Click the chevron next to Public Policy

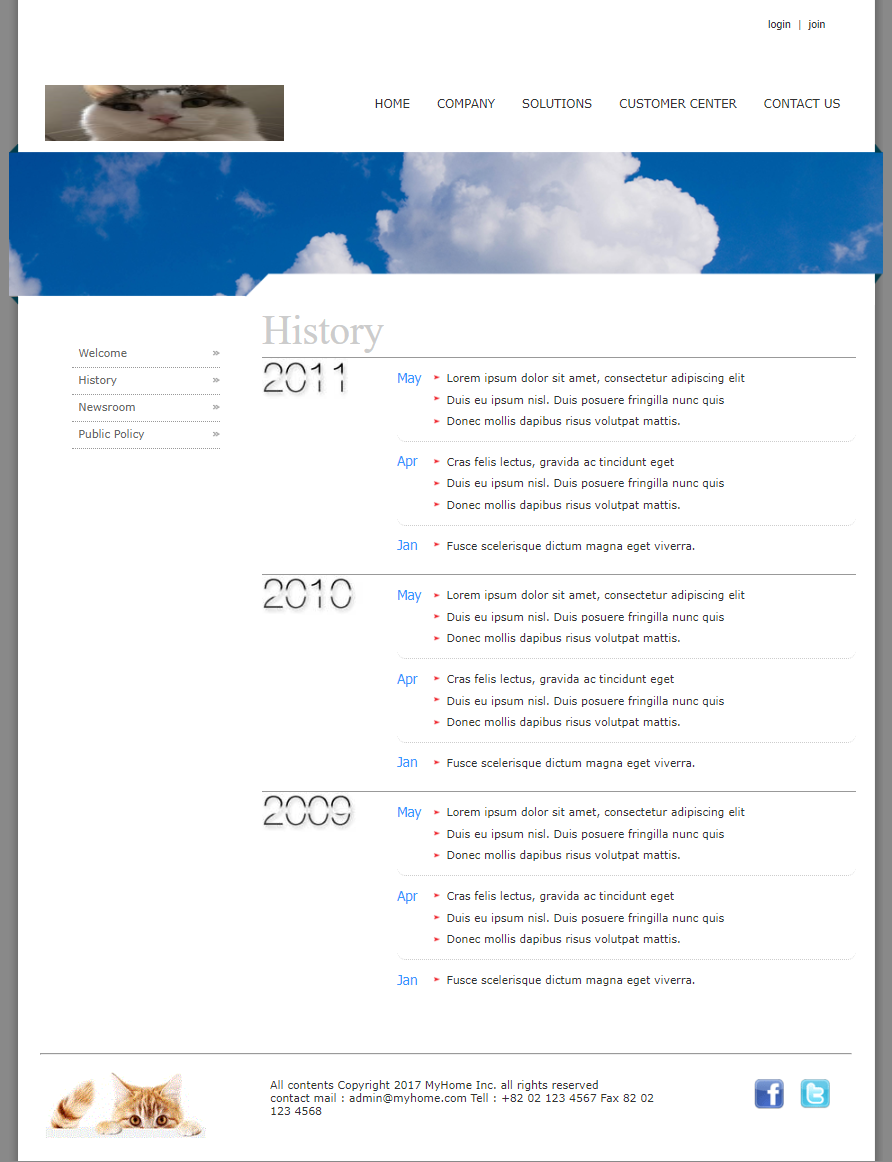click(216, 434)
